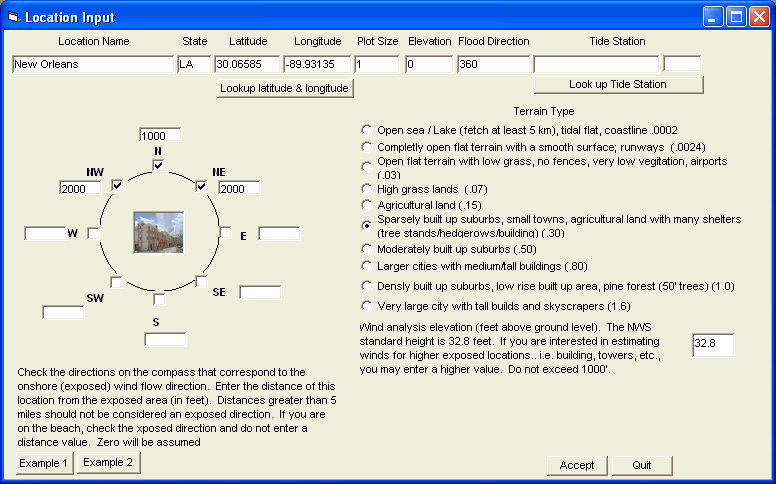Click the Quit button
Image resolution: width=776 pixels, height=484 pixels.
click(641, 465)
